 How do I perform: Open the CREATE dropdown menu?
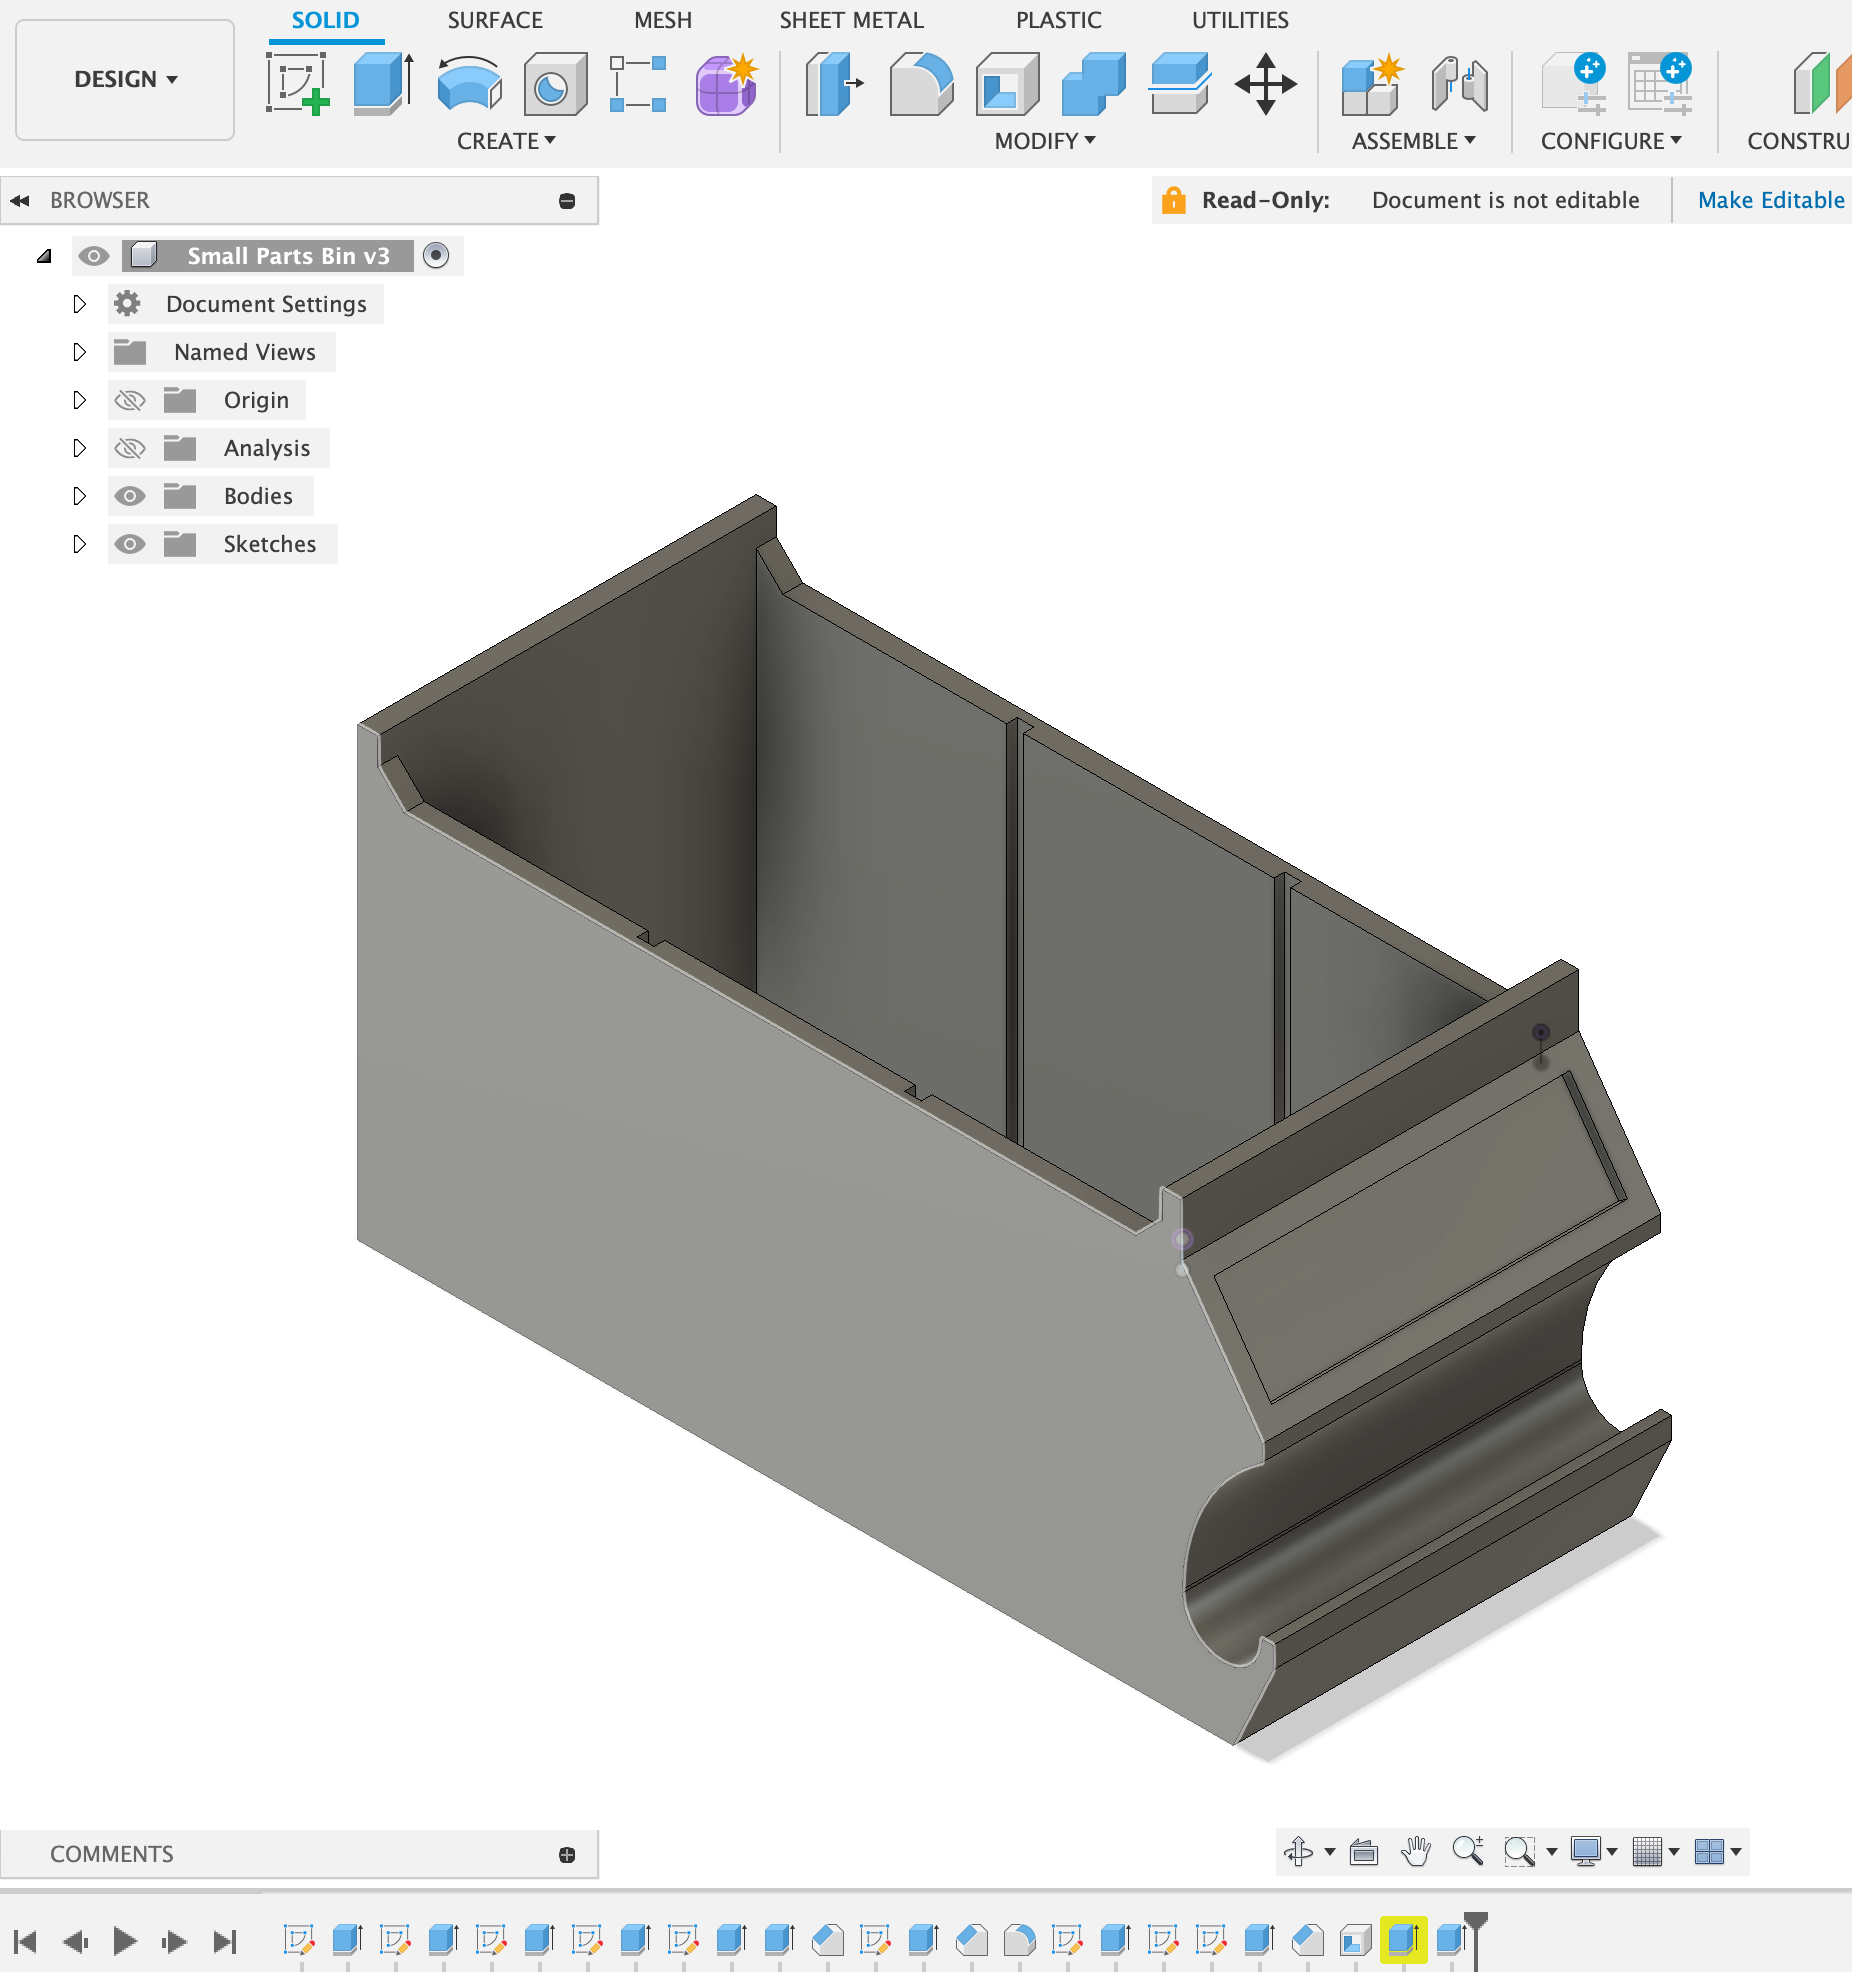506,141
